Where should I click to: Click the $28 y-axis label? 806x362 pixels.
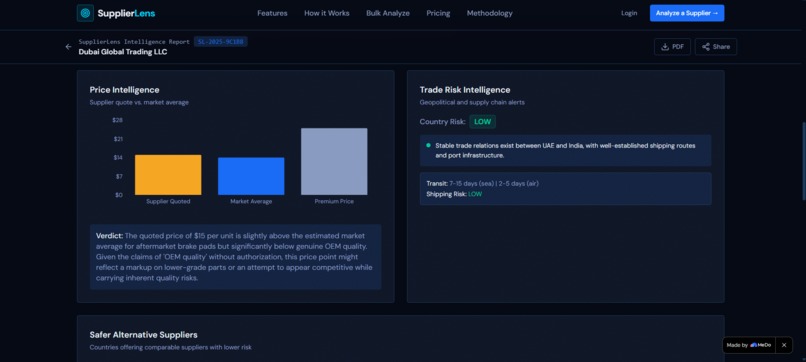tap(118, 120)
